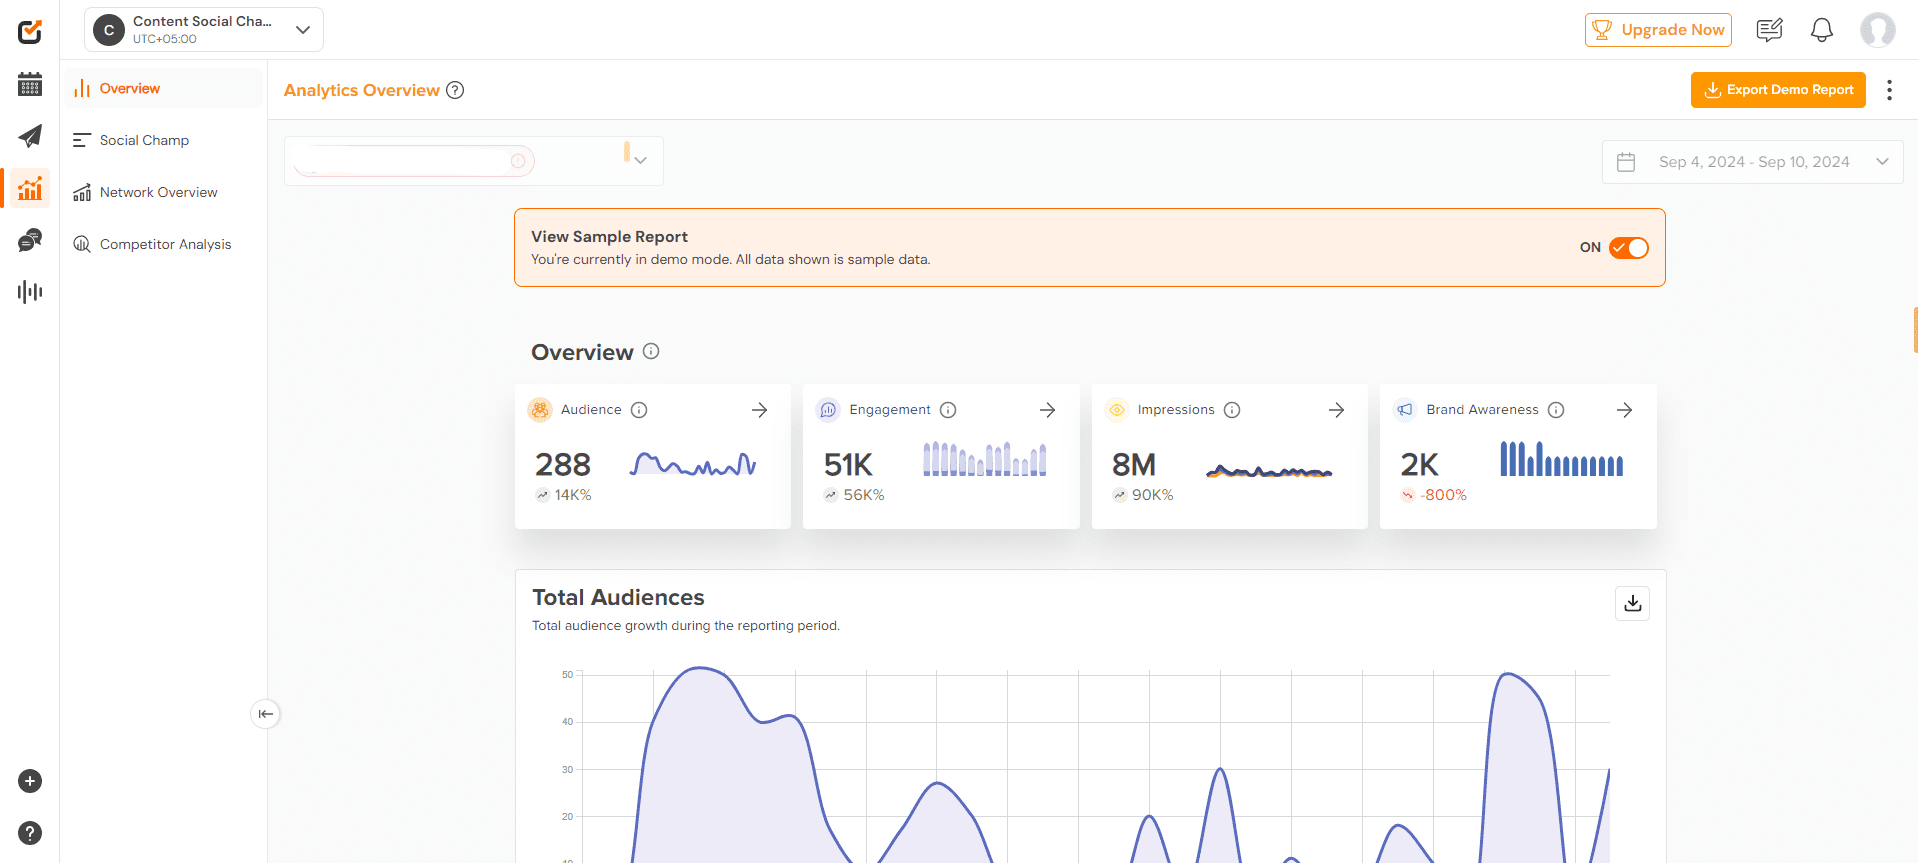Click Export Demo Report

[x=1778, y=90]
